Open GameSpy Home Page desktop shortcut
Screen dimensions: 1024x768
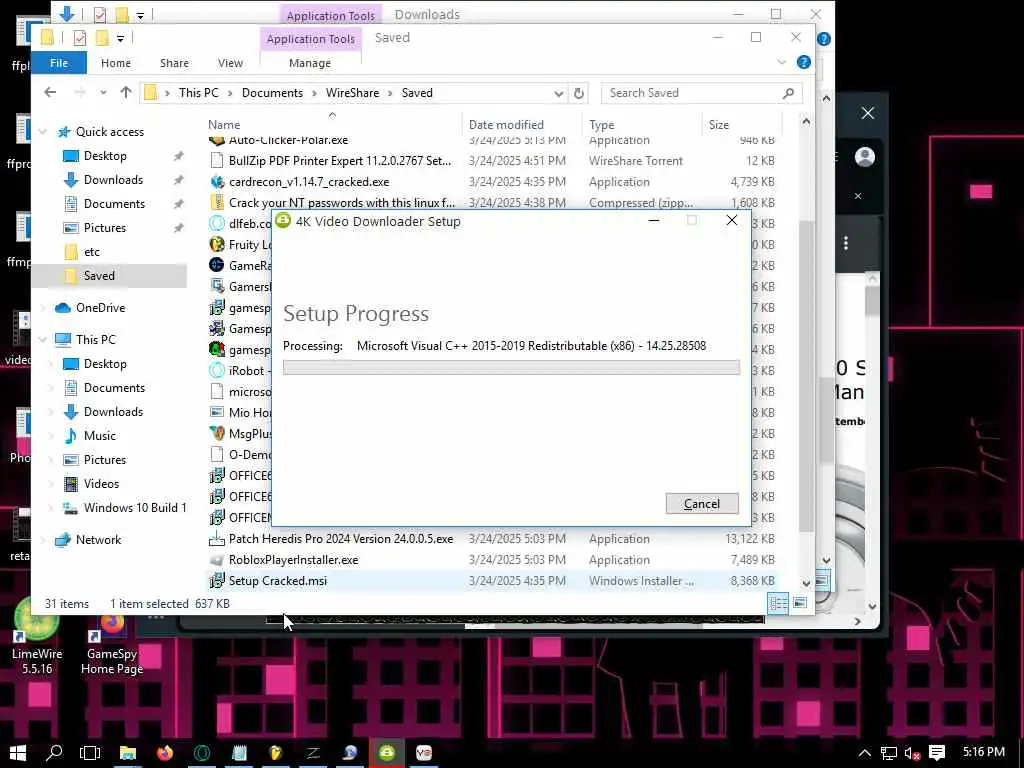[112, 643]
